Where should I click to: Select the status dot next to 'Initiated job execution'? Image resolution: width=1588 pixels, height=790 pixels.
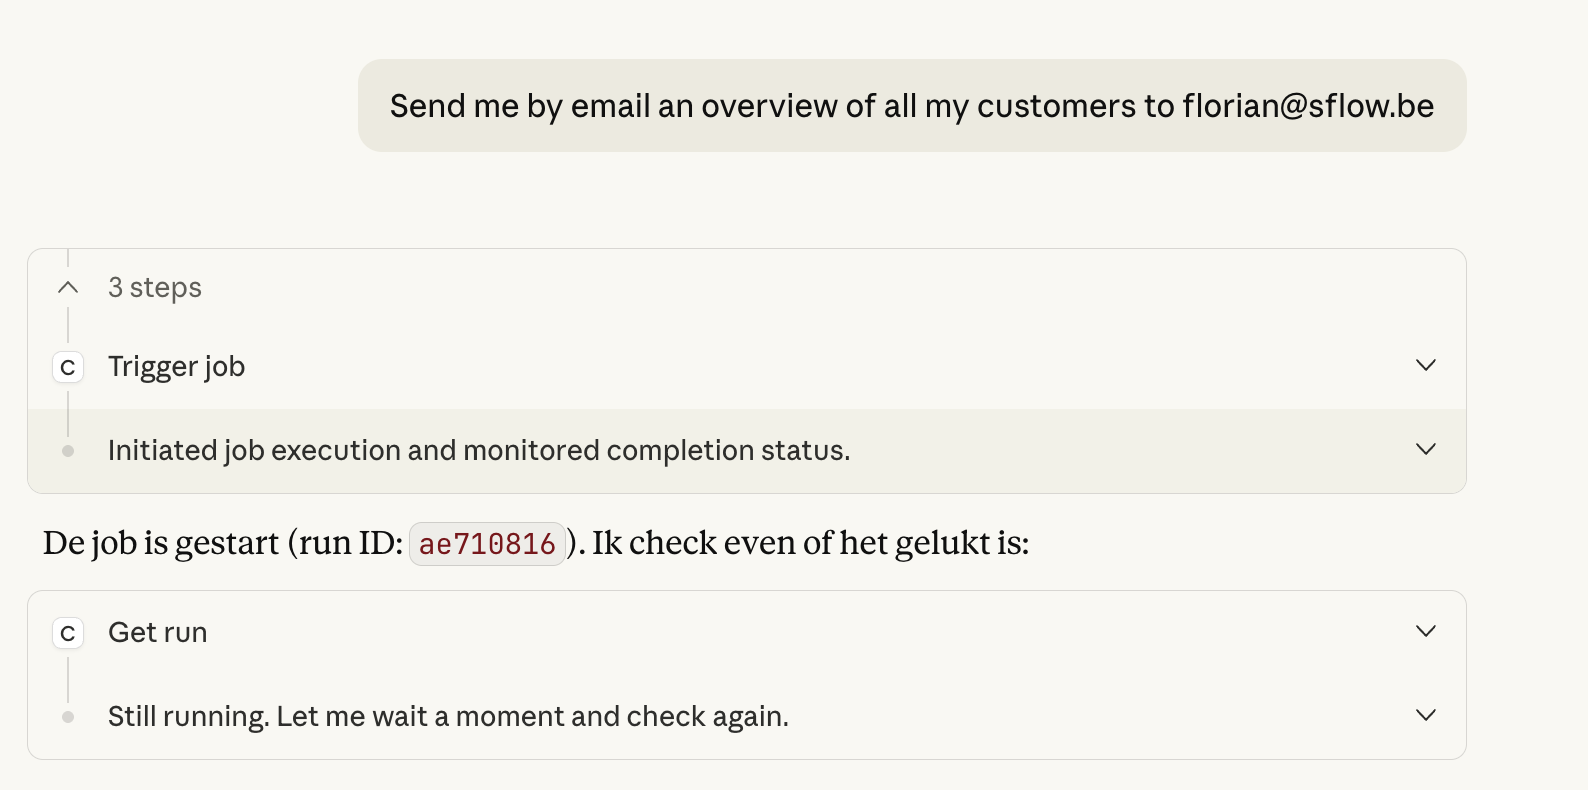67,450
